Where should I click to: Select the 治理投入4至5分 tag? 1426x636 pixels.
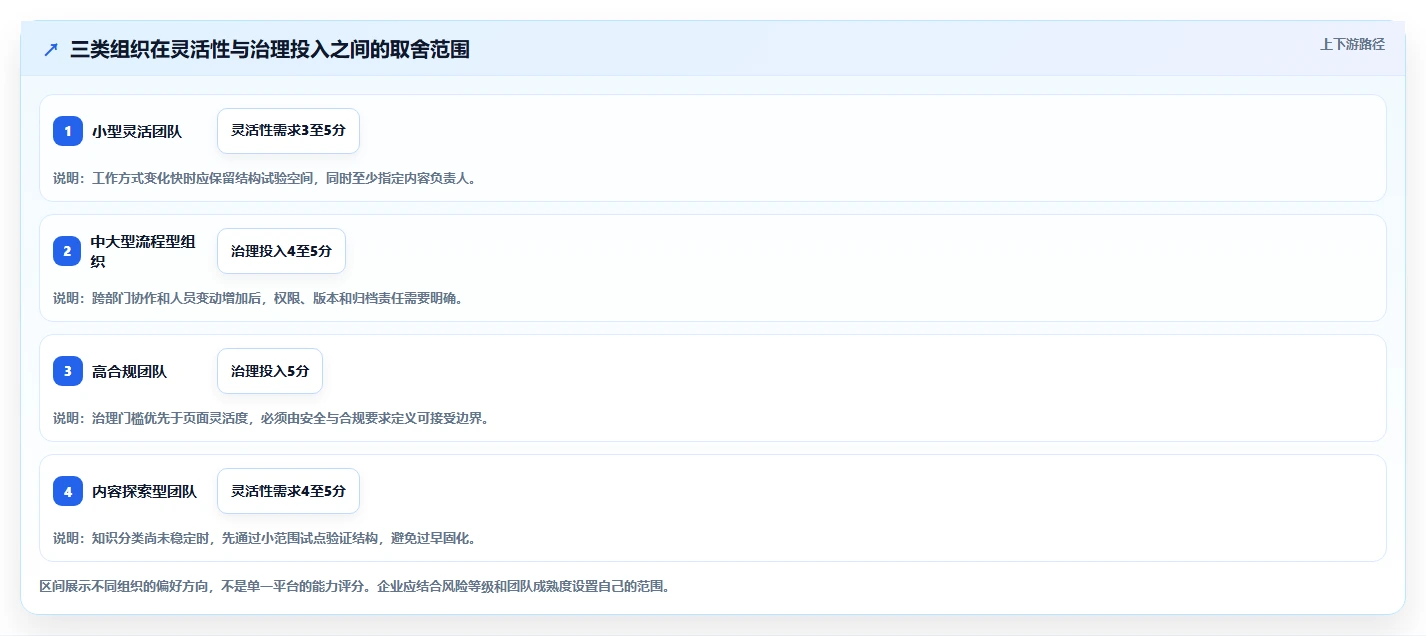point(281,251)
